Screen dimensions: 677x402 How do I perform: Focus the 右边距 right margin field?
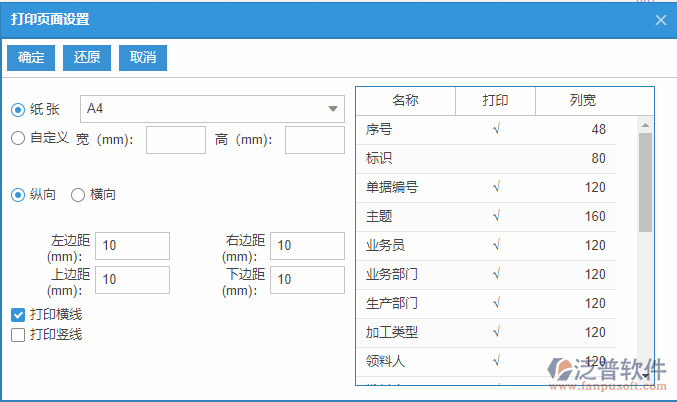(307, 246)
